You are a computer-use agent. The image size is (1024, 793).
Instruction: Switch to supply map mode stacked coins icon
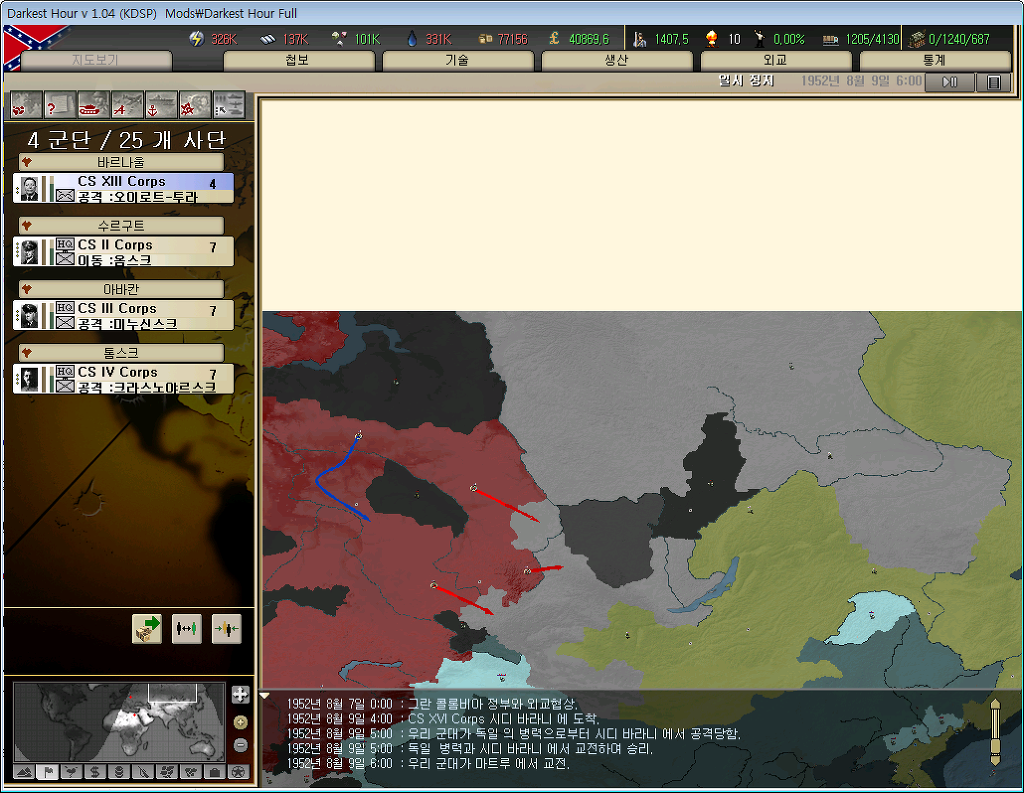click(x=119, y=772)
